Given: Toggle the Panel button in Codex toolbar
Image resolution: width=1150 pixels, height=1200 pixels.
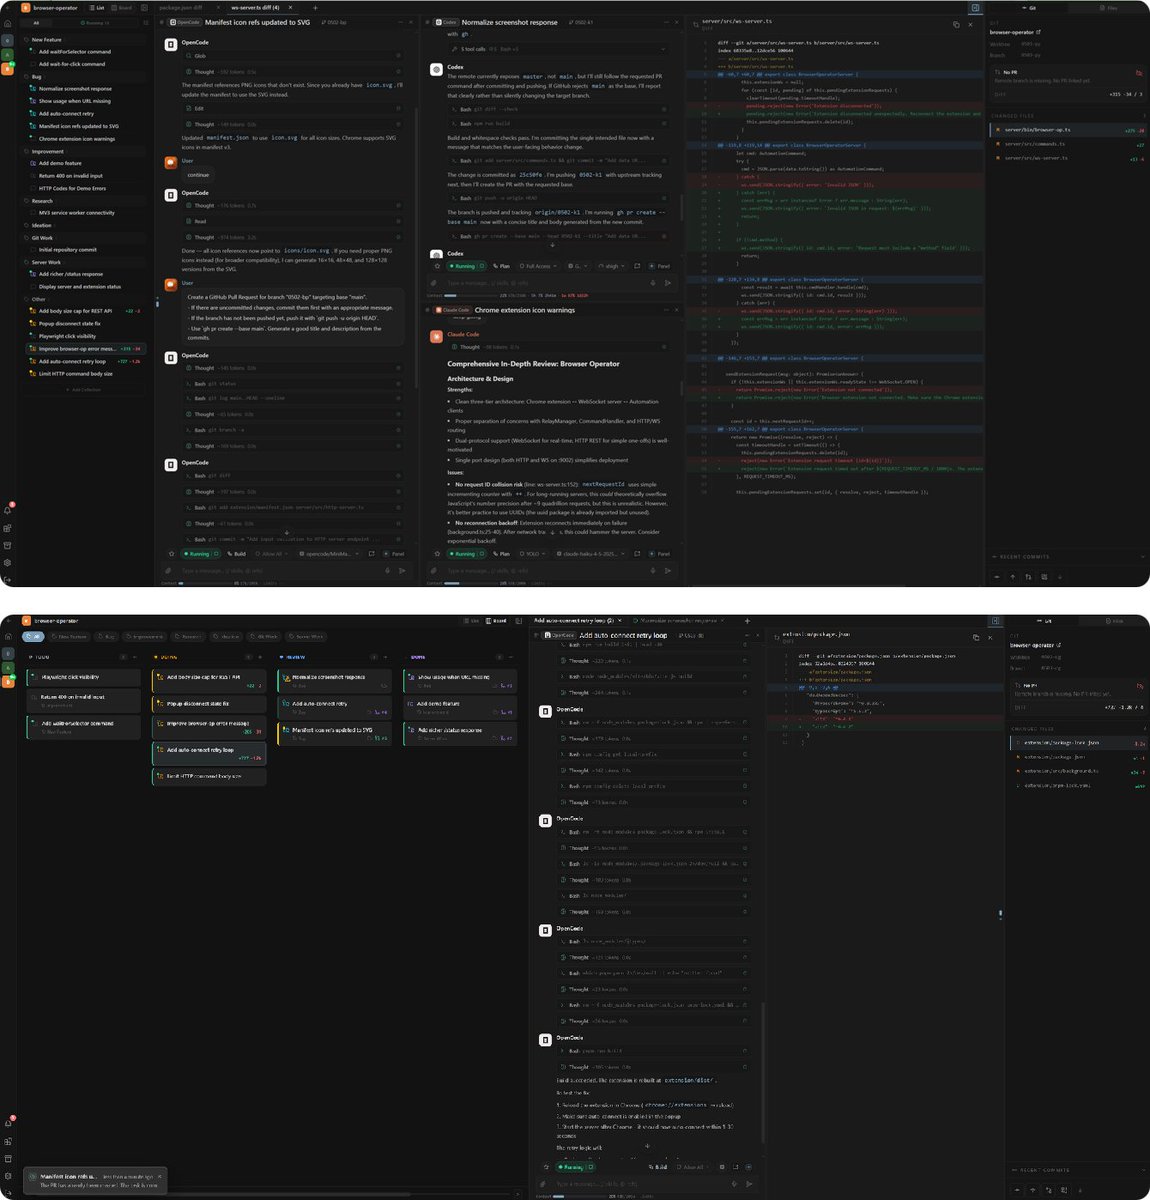Looking at the screenshot, I should click(x=660, y=266).
